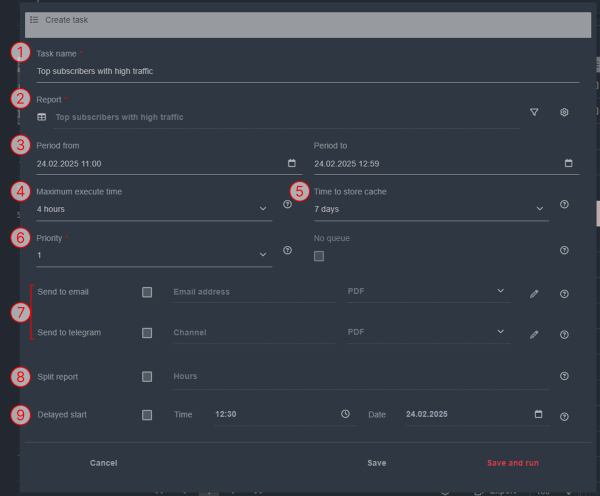Enable the Delayed start checkbox
The width and height of the screenshot is (600, 496).
147,414
